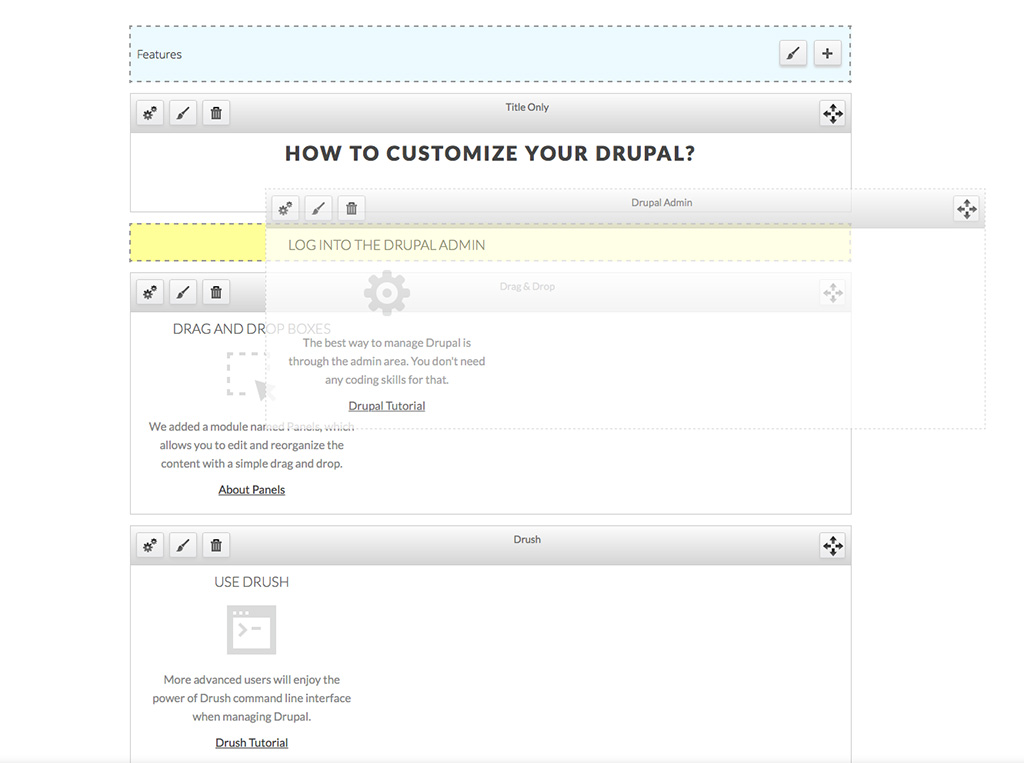Click the dashed box cursor image
This screenshot has width=1024, height=763.
[251, 376]
